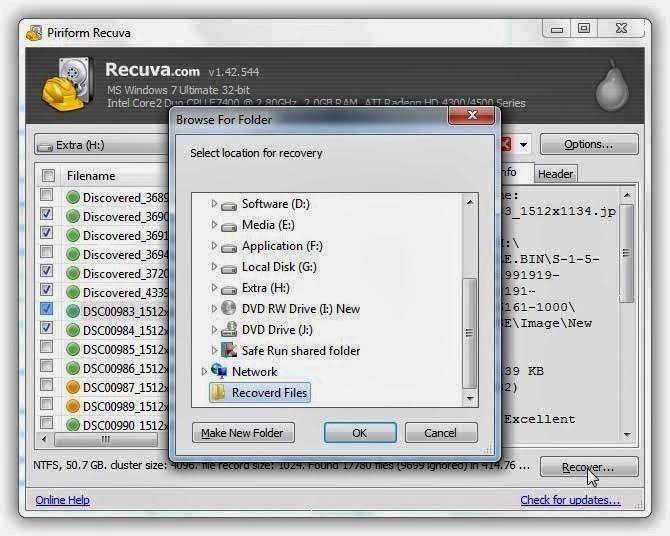Uncheck the Discovered_3691 checkbox
The image size is (670, 536).
[x=46, y=233]
